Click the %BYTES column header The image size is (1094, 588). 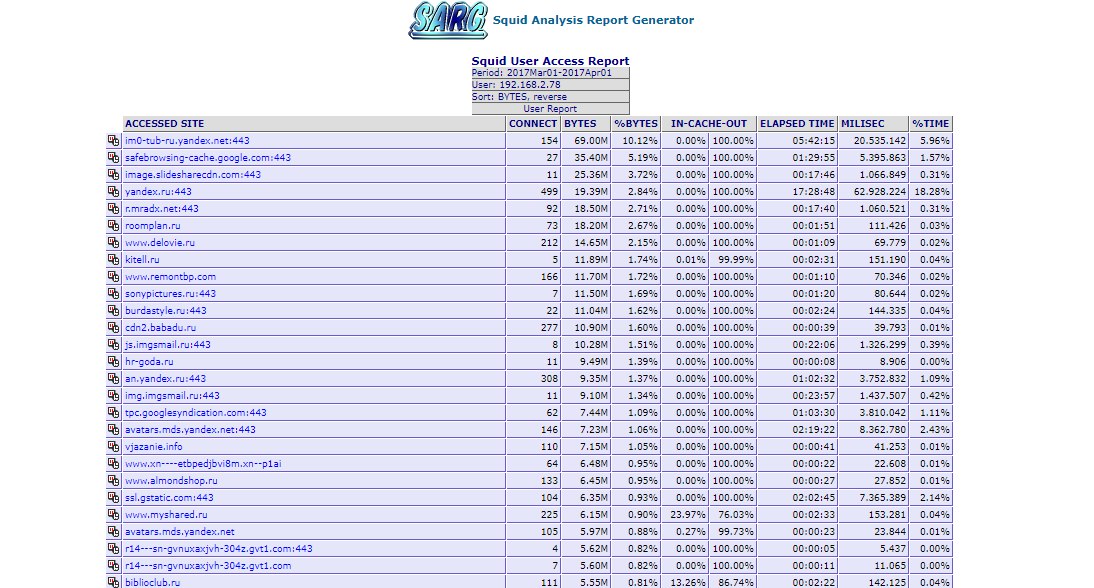(x=636, y=123)
